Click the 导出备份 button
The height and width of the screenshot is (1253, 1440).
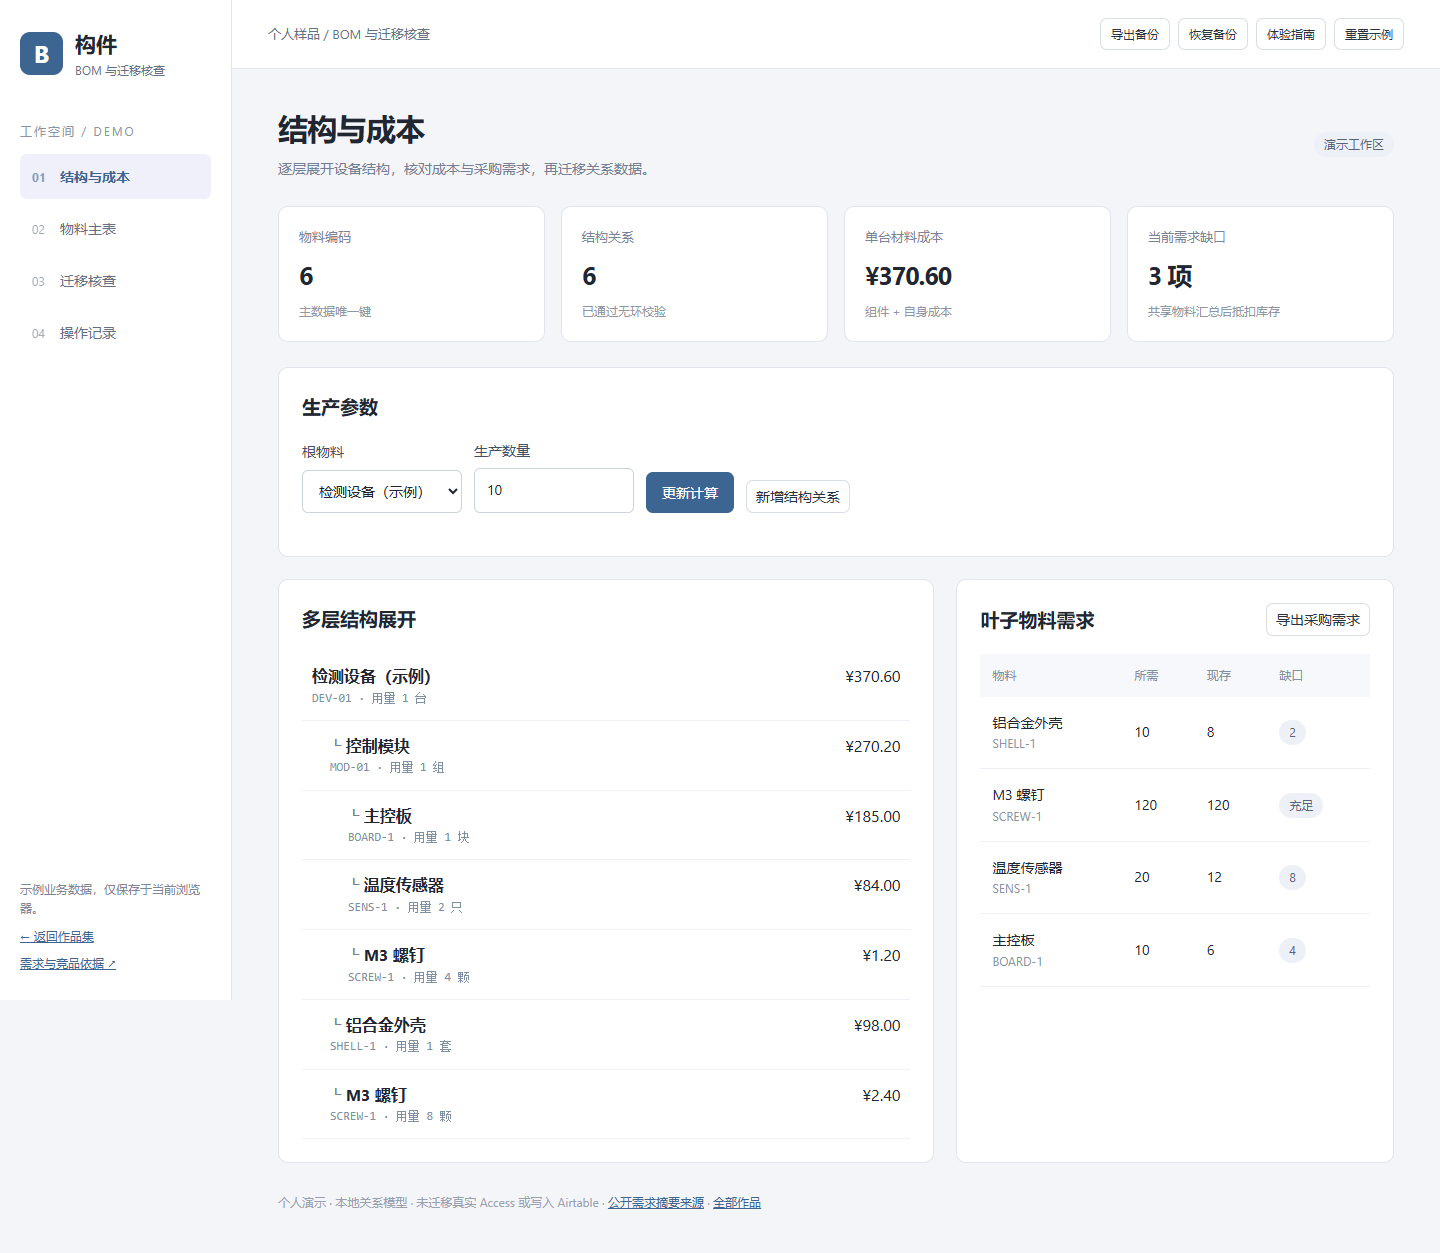pos(1134,34)
